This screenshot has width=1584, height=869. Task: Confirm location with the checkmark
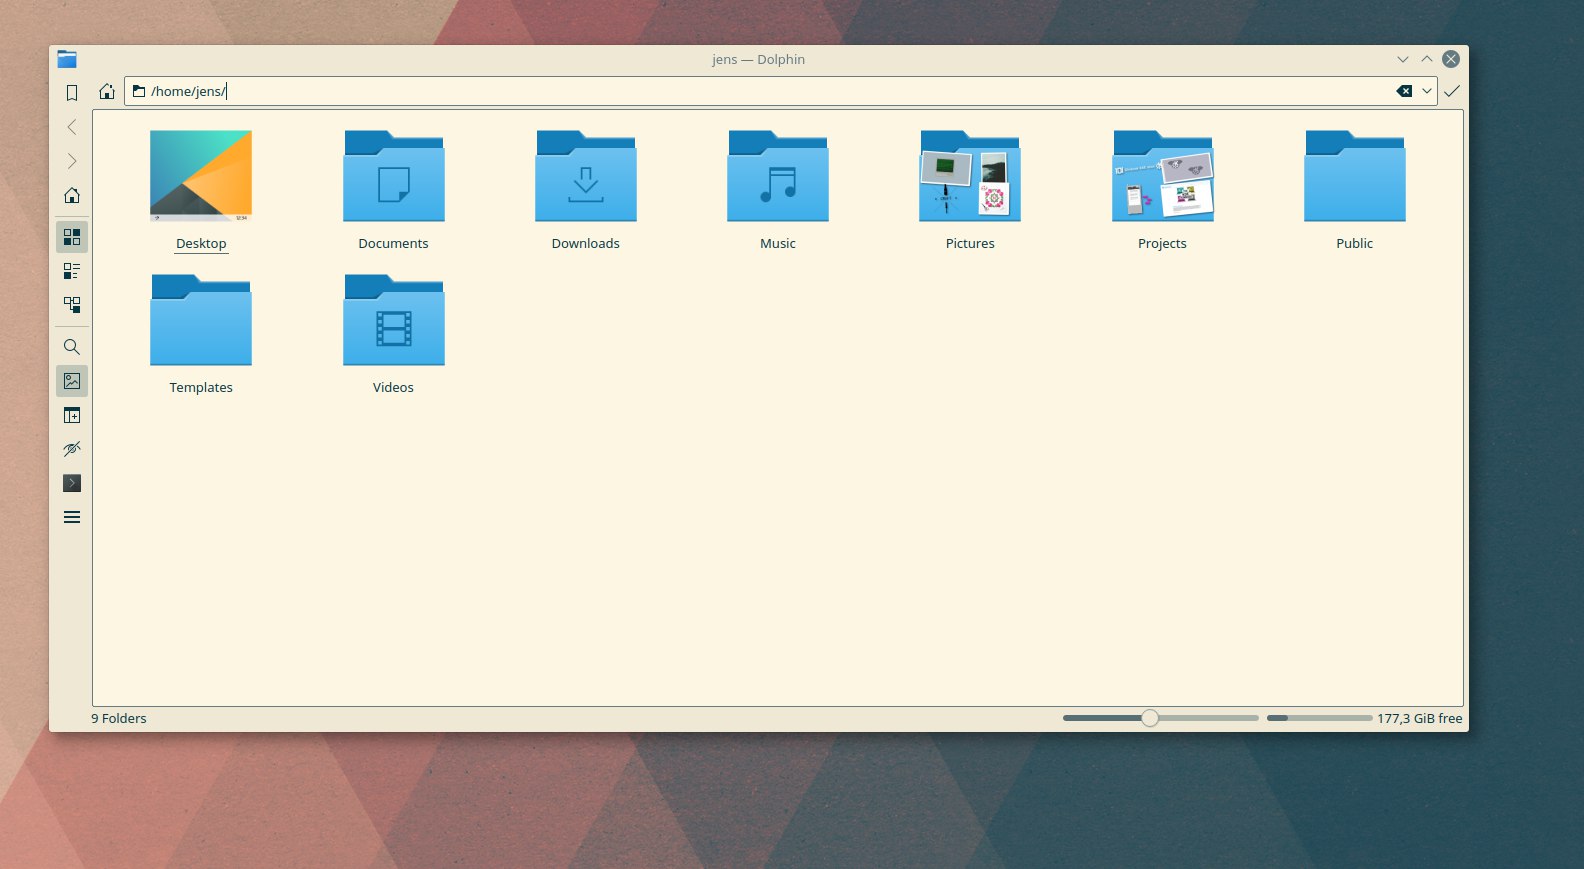tap(1452, 91)
